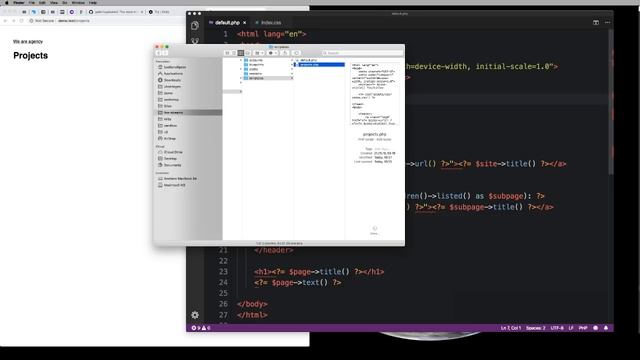This screenshot has width=640, height=360.
Task: Open the Apple menu
Action: tap(7, 2)
